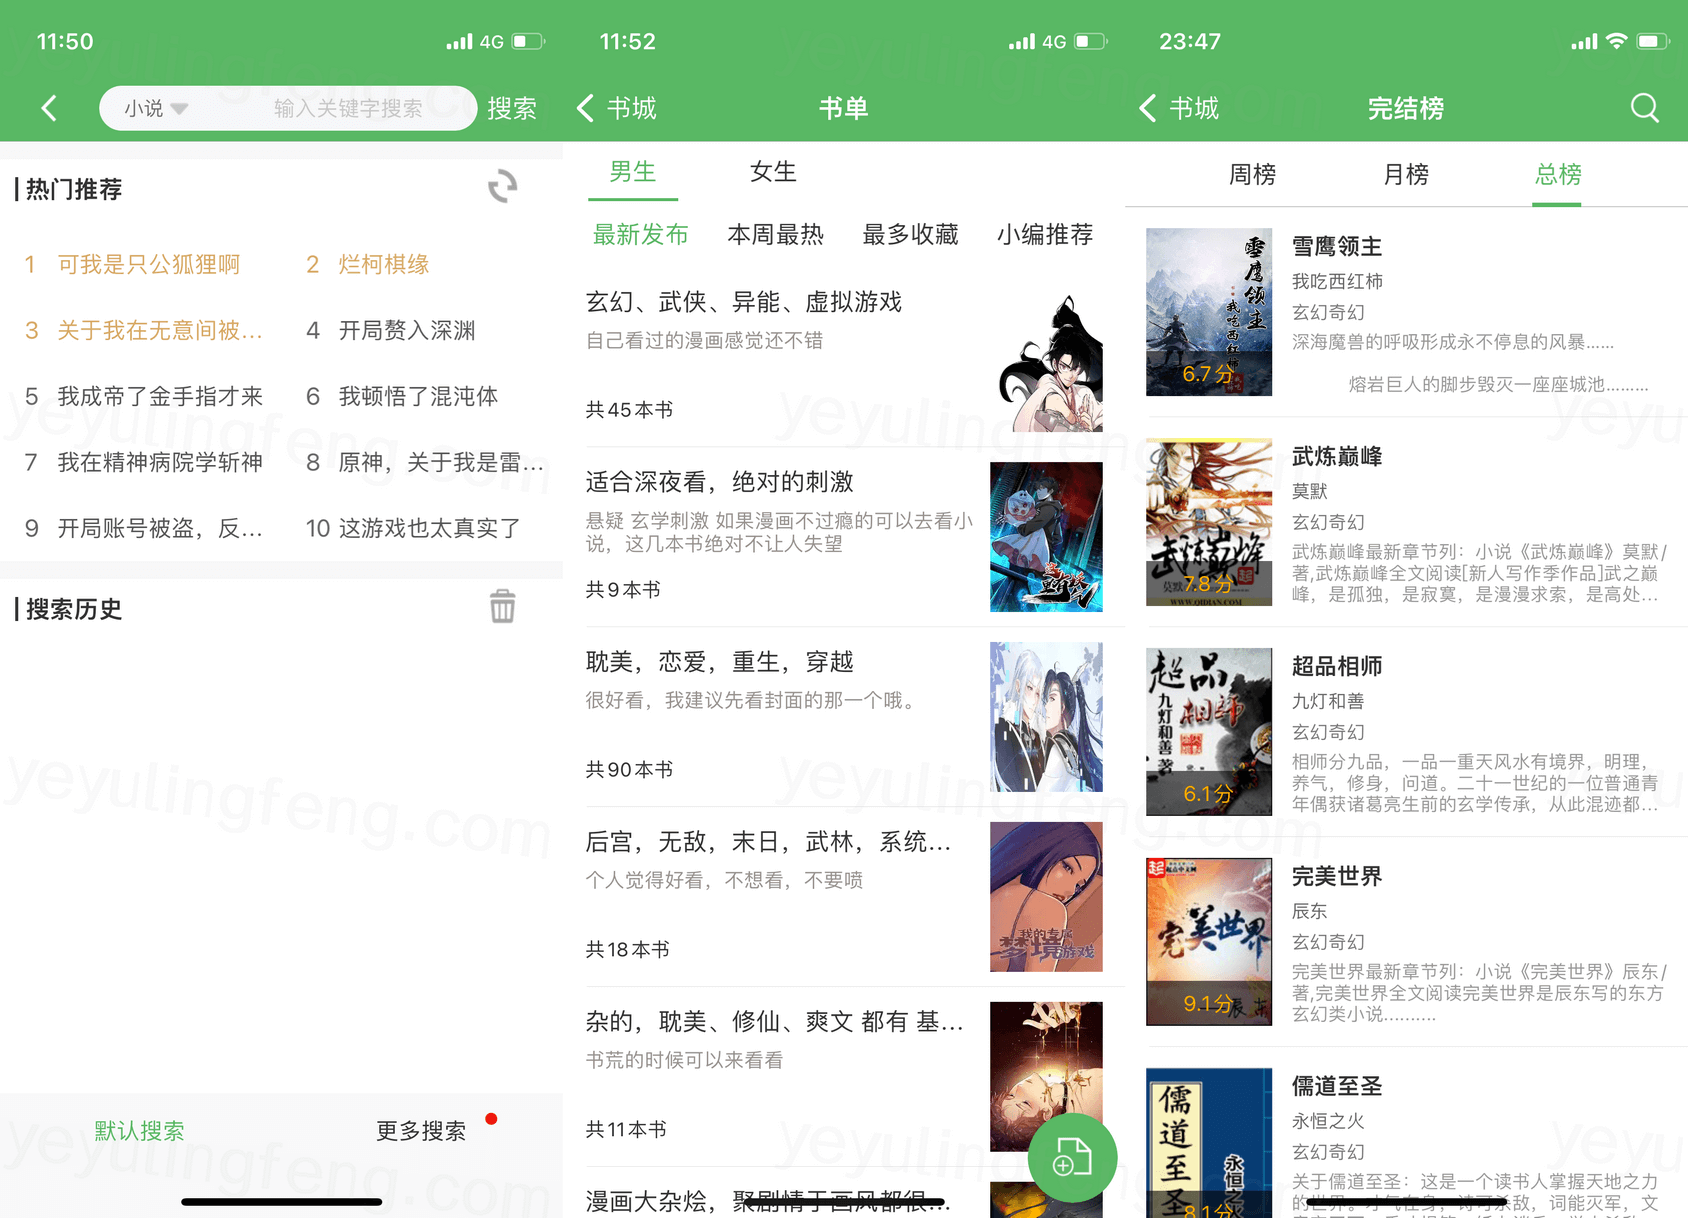Tap battery icon on 完结榜 status bar
This screenshot has height=1218, width=1688.
(x=1653, y=41)
